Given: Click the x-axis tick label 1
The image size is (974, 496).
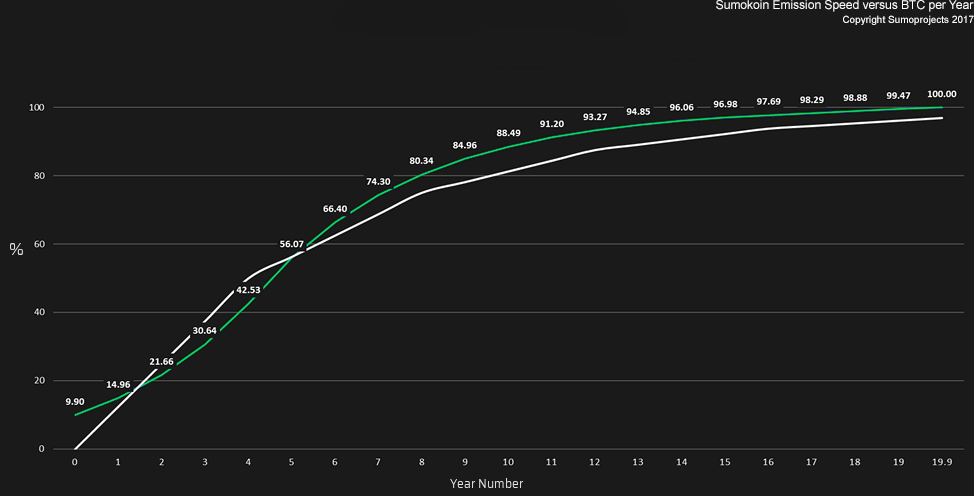Looking at the screenshot, I should point(118,462).
